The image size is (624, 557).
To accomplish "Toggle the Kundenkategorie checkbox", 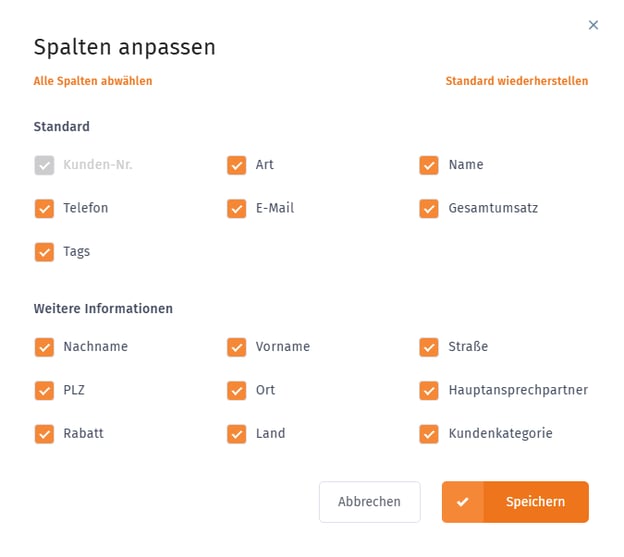I will (429, 434).
